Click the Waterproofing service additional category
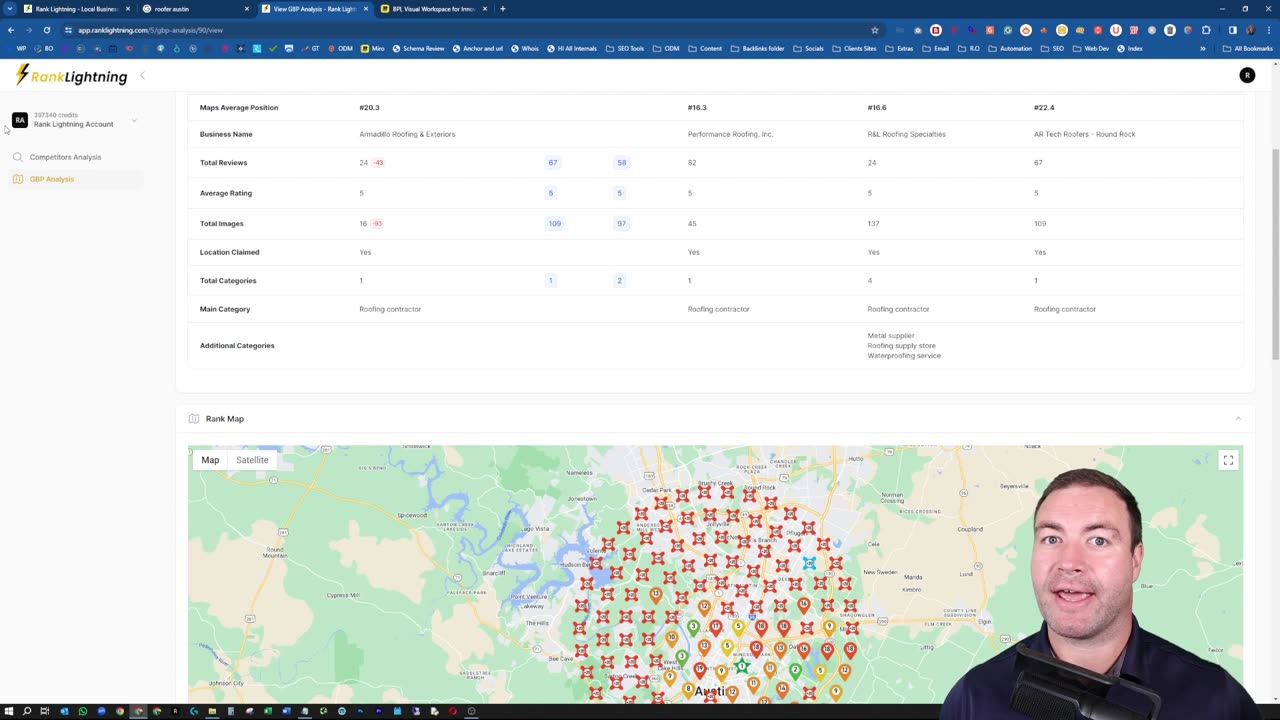The image size is (1280, 720). tap(904, 356)
